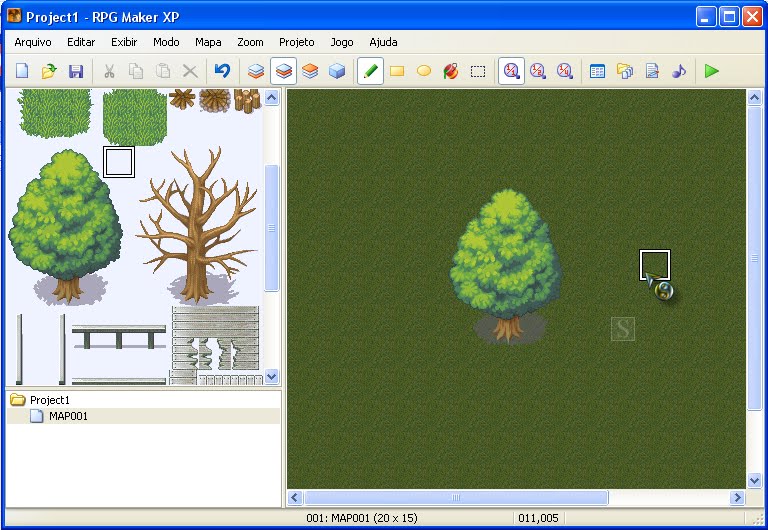
Task: Choose the dashed Selection tool
Action: tap(478, 71)
